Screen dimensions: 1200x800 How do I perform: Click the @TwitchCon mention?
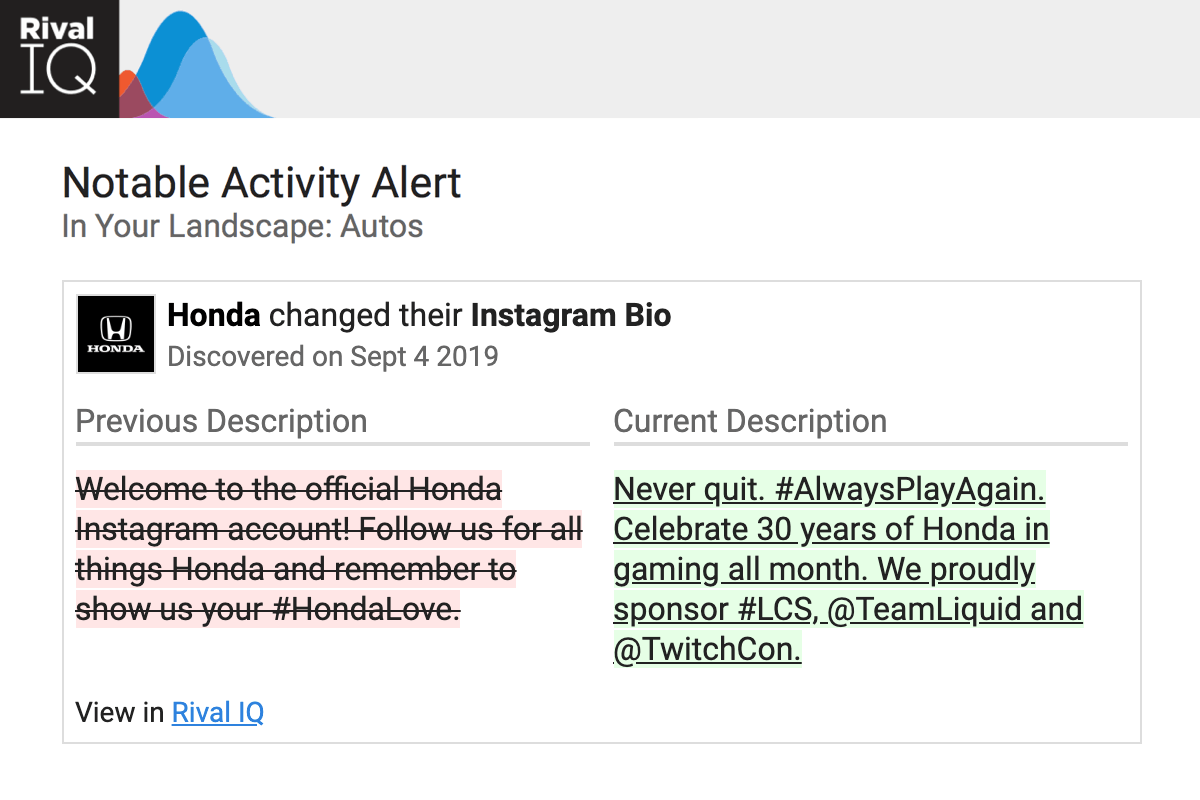(707, 650)
